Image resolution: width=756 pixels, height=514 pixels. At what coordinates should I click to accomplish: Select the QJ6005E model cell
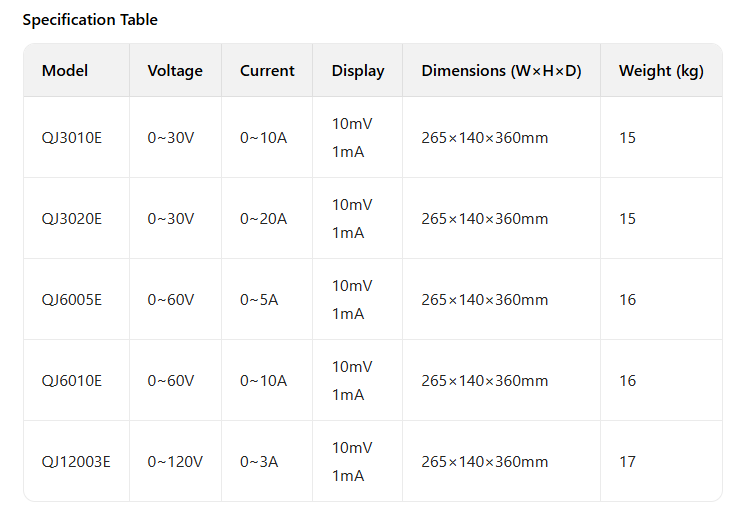[72, 300]
